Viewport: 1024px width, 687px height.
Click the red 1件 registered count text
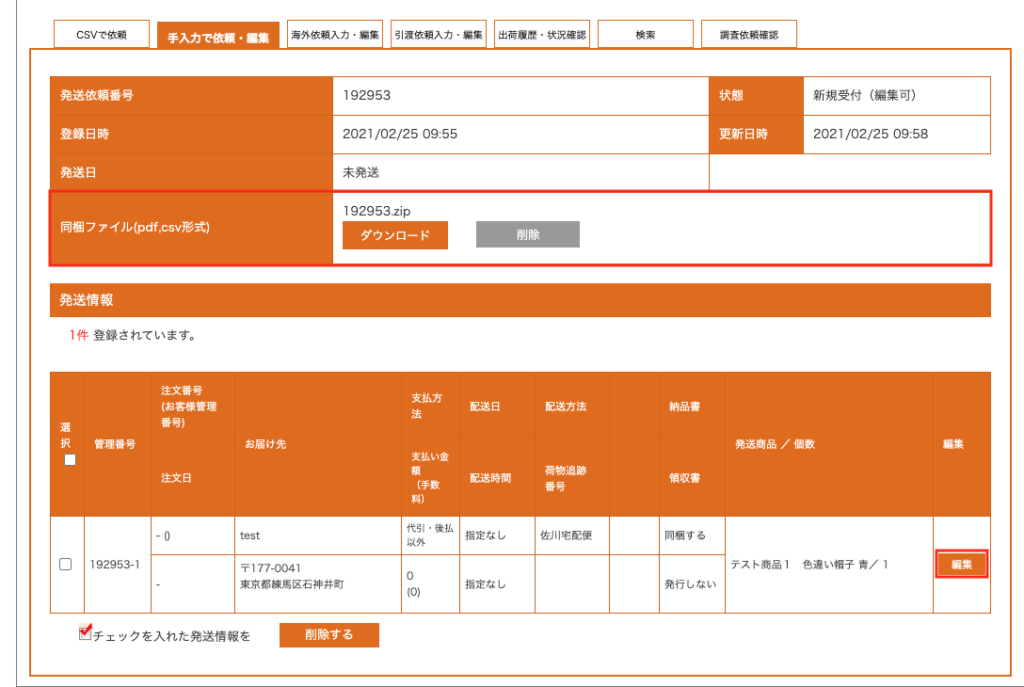click(x=78, y=335)
